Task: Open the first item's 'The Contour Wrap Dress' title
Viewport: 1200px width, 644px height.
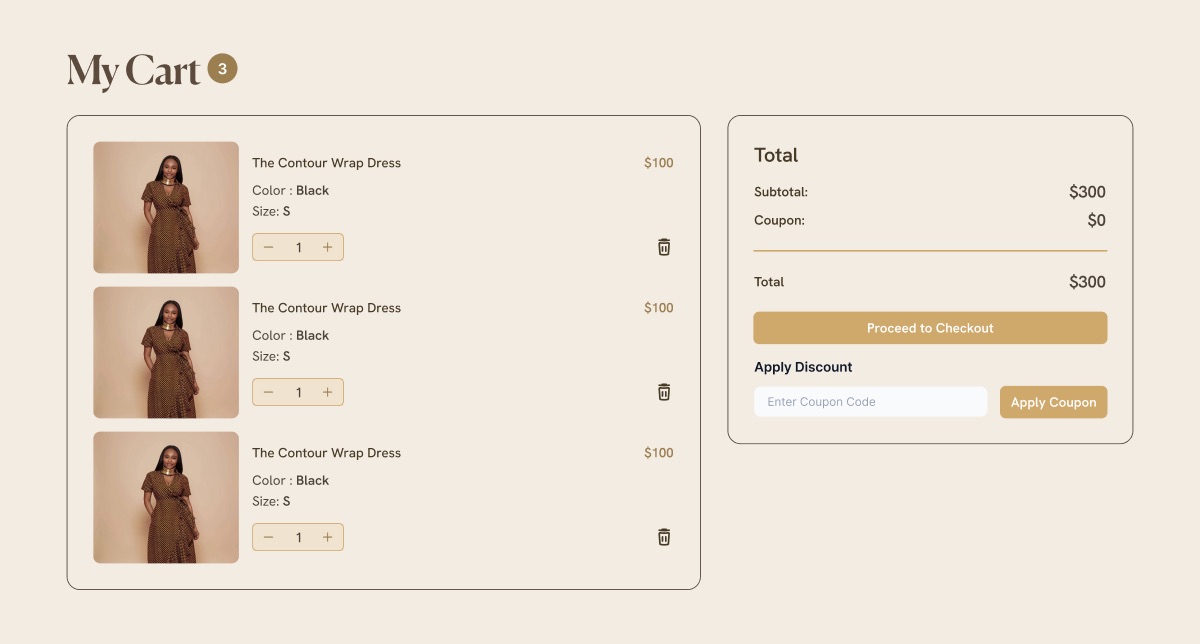Action: coord(326,163)
